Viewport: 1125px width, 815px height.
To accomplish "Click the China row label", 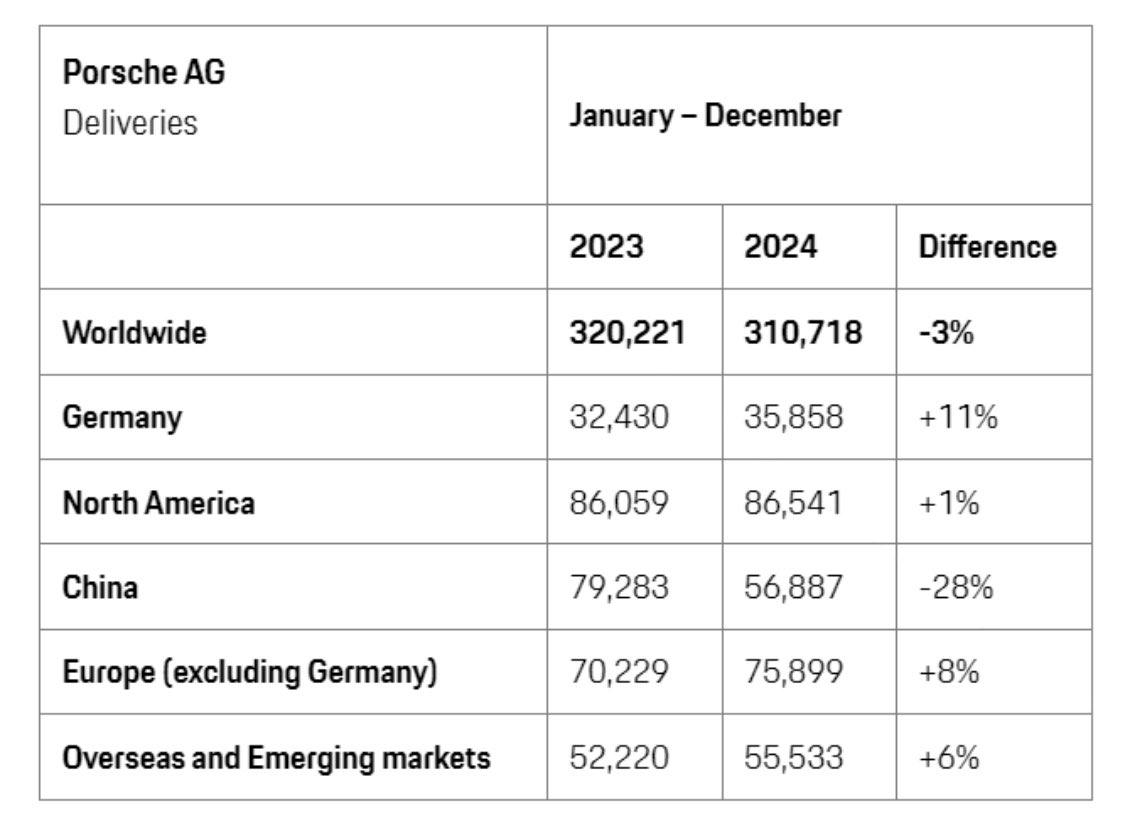I will coord(100,587).
